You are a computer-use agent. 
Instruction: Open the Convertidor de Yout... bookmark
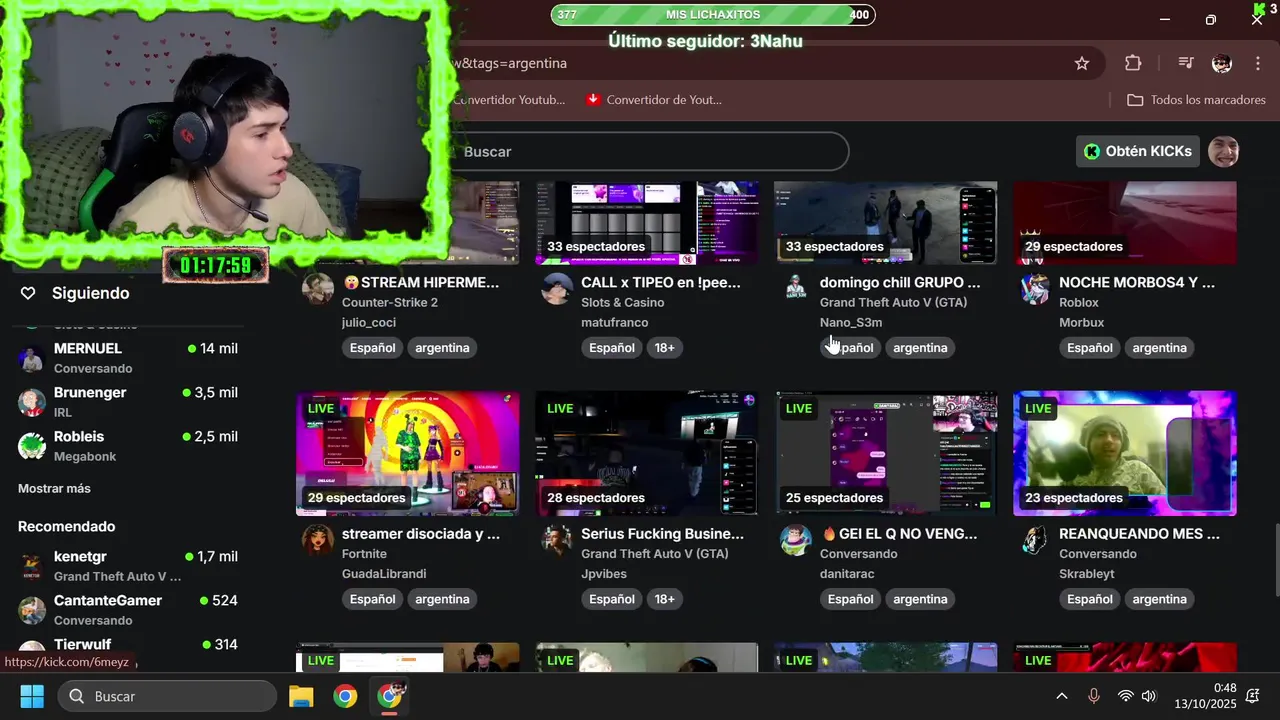click(x=654, y=100)
